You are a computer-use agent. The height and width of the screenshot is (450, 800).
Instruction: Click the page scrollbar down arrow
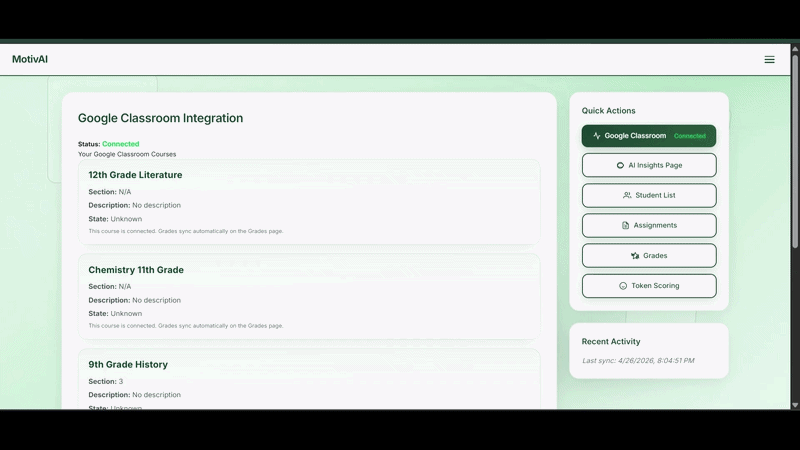795,405
